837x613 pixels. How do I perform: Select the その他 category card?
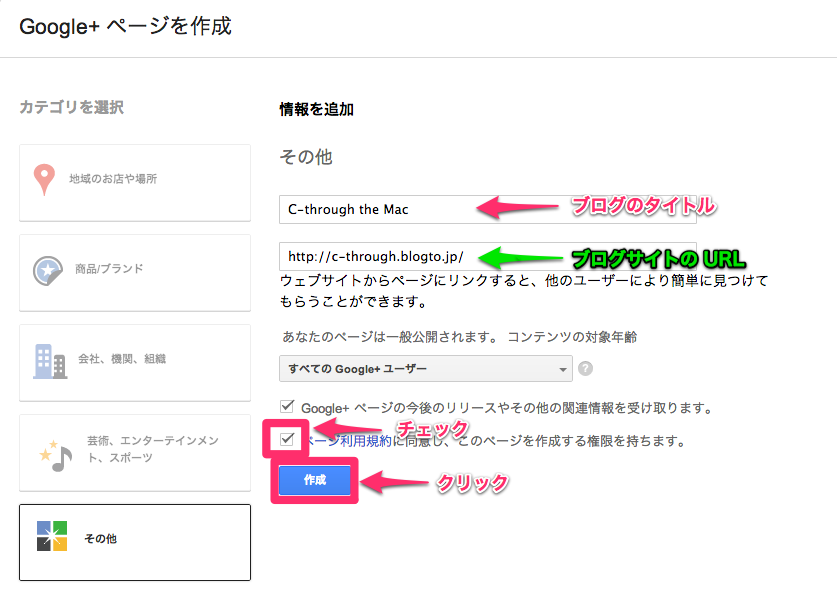click(x=135, y=543)
